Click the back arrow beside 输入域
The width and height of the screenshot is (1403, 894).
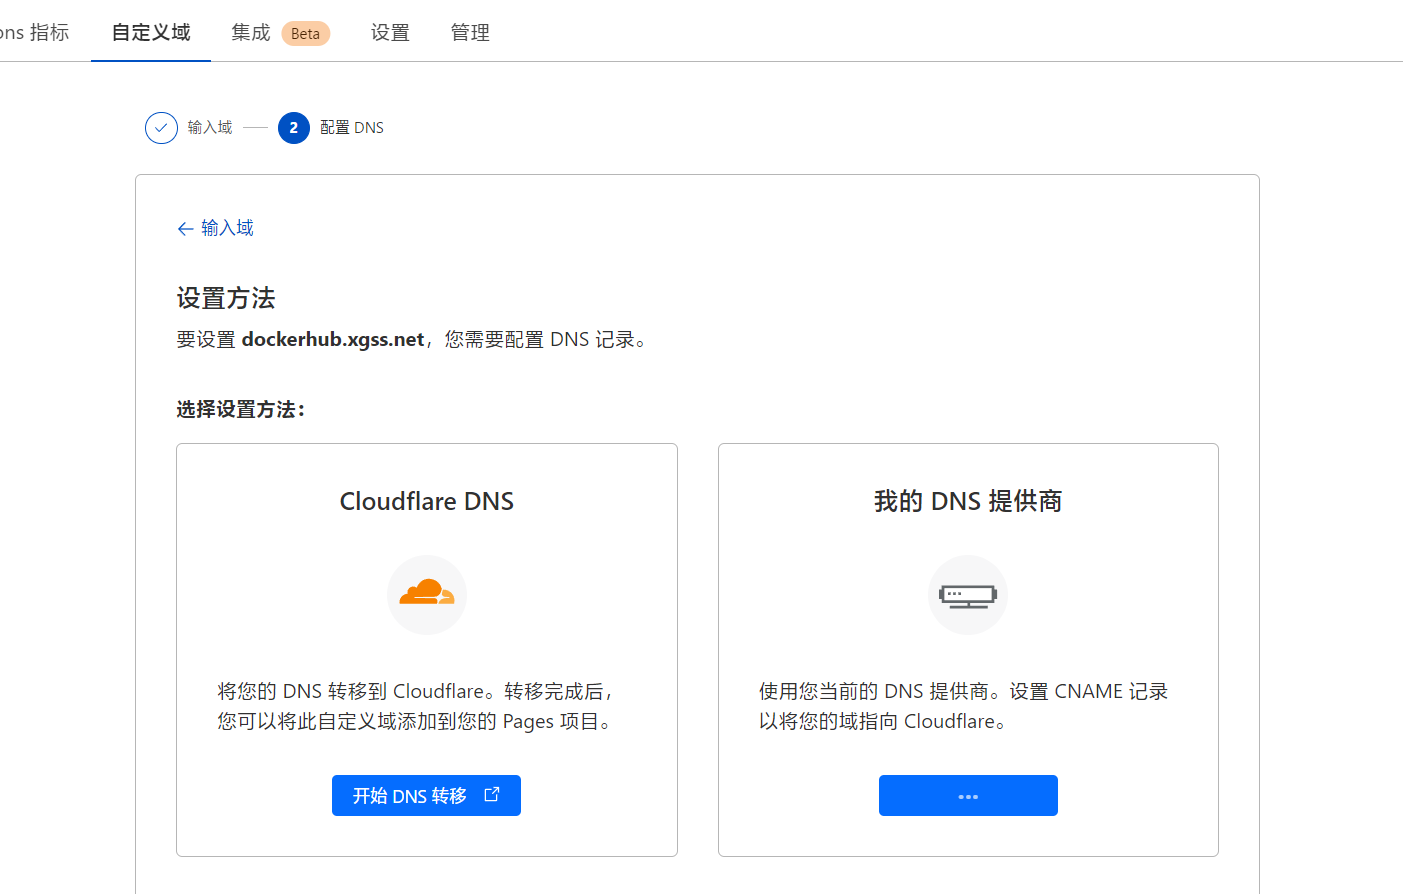pyautogui.click(x=185, y=229)
